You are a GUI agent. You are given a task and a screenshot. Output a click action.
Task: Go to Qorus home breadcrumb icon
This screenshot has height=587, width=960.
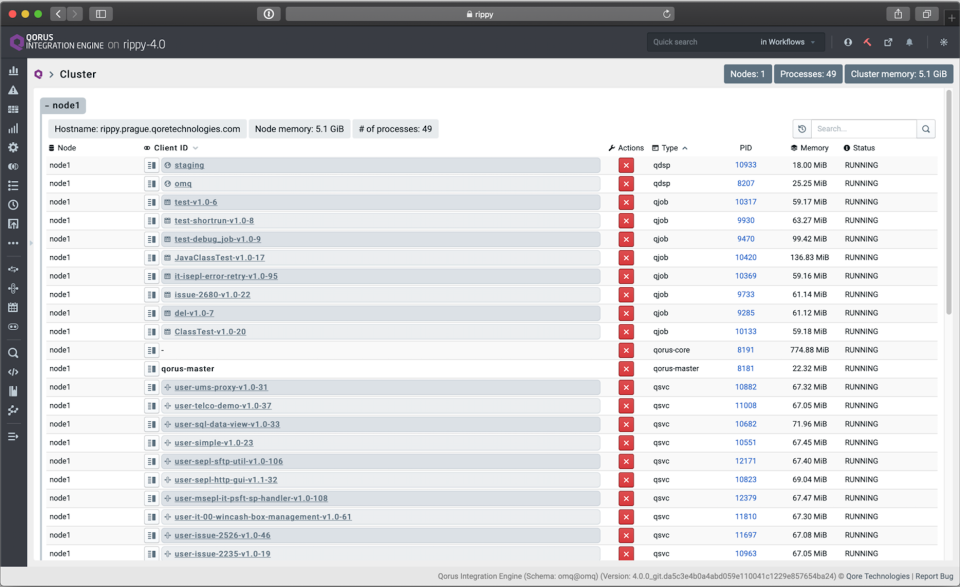coord(38,74)
